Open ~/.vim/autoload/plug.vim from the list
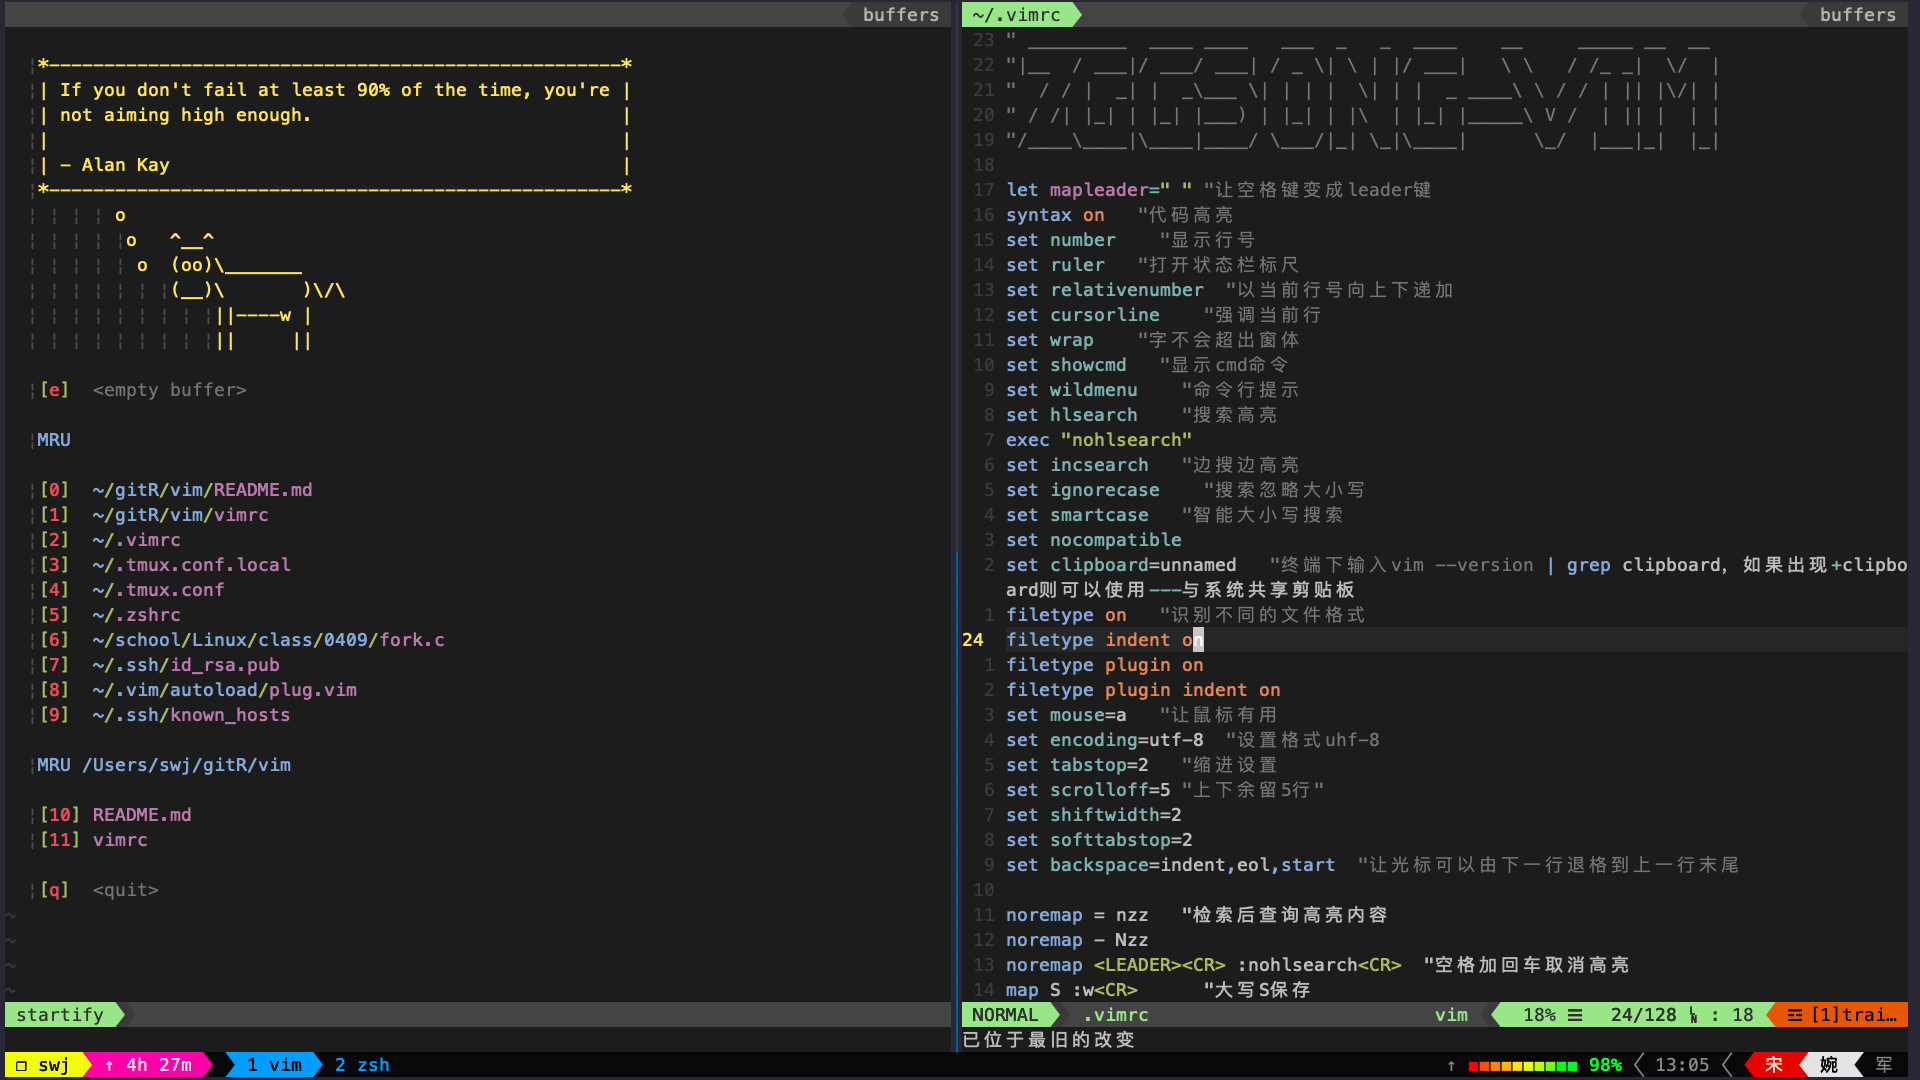 224,690
